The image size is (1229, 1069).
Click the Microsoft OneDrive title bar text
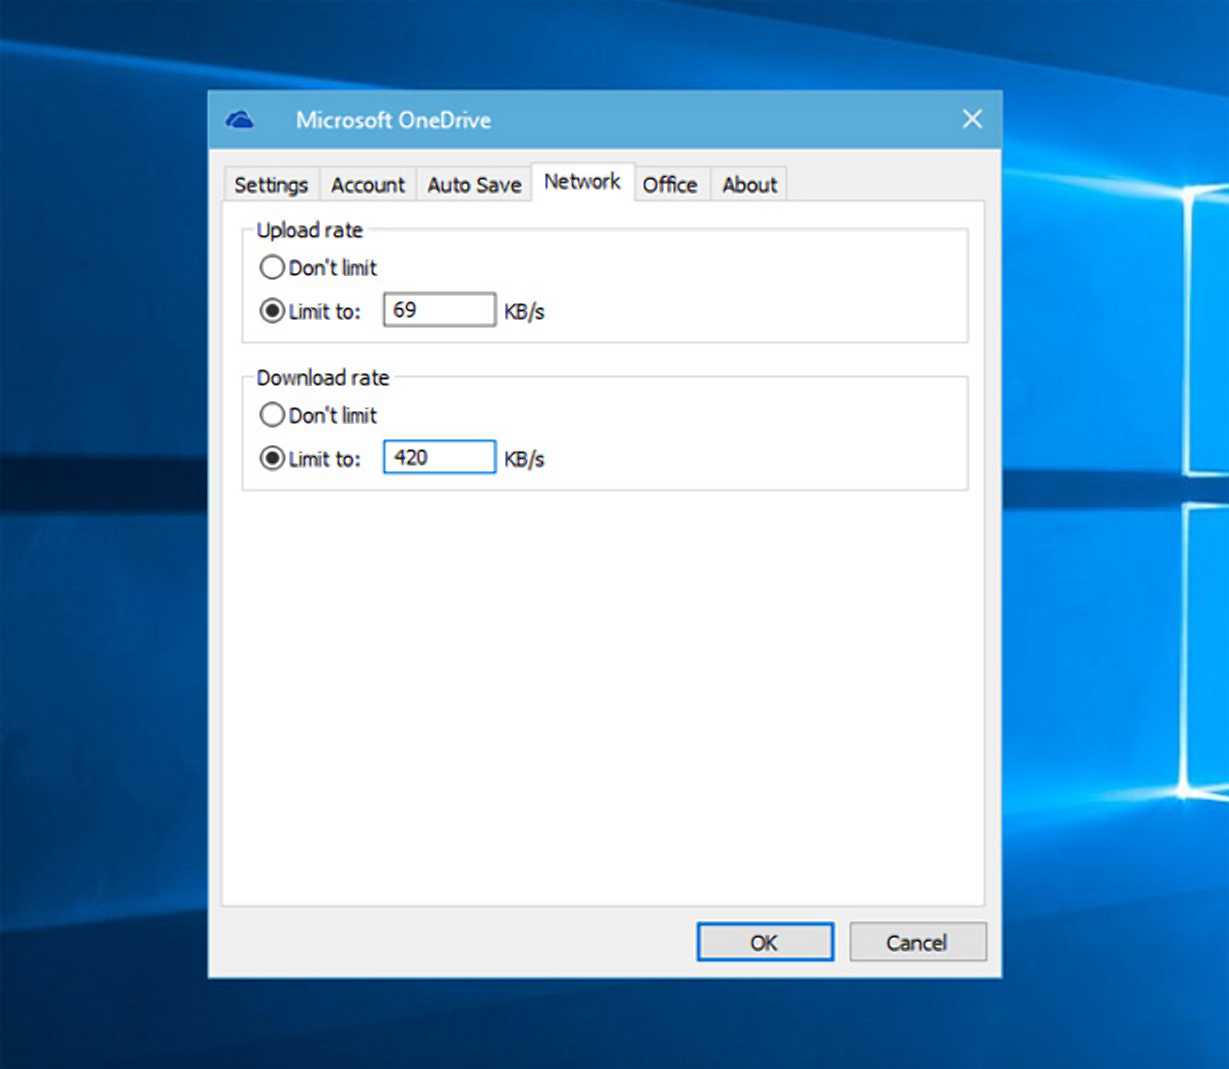(393, 120)
